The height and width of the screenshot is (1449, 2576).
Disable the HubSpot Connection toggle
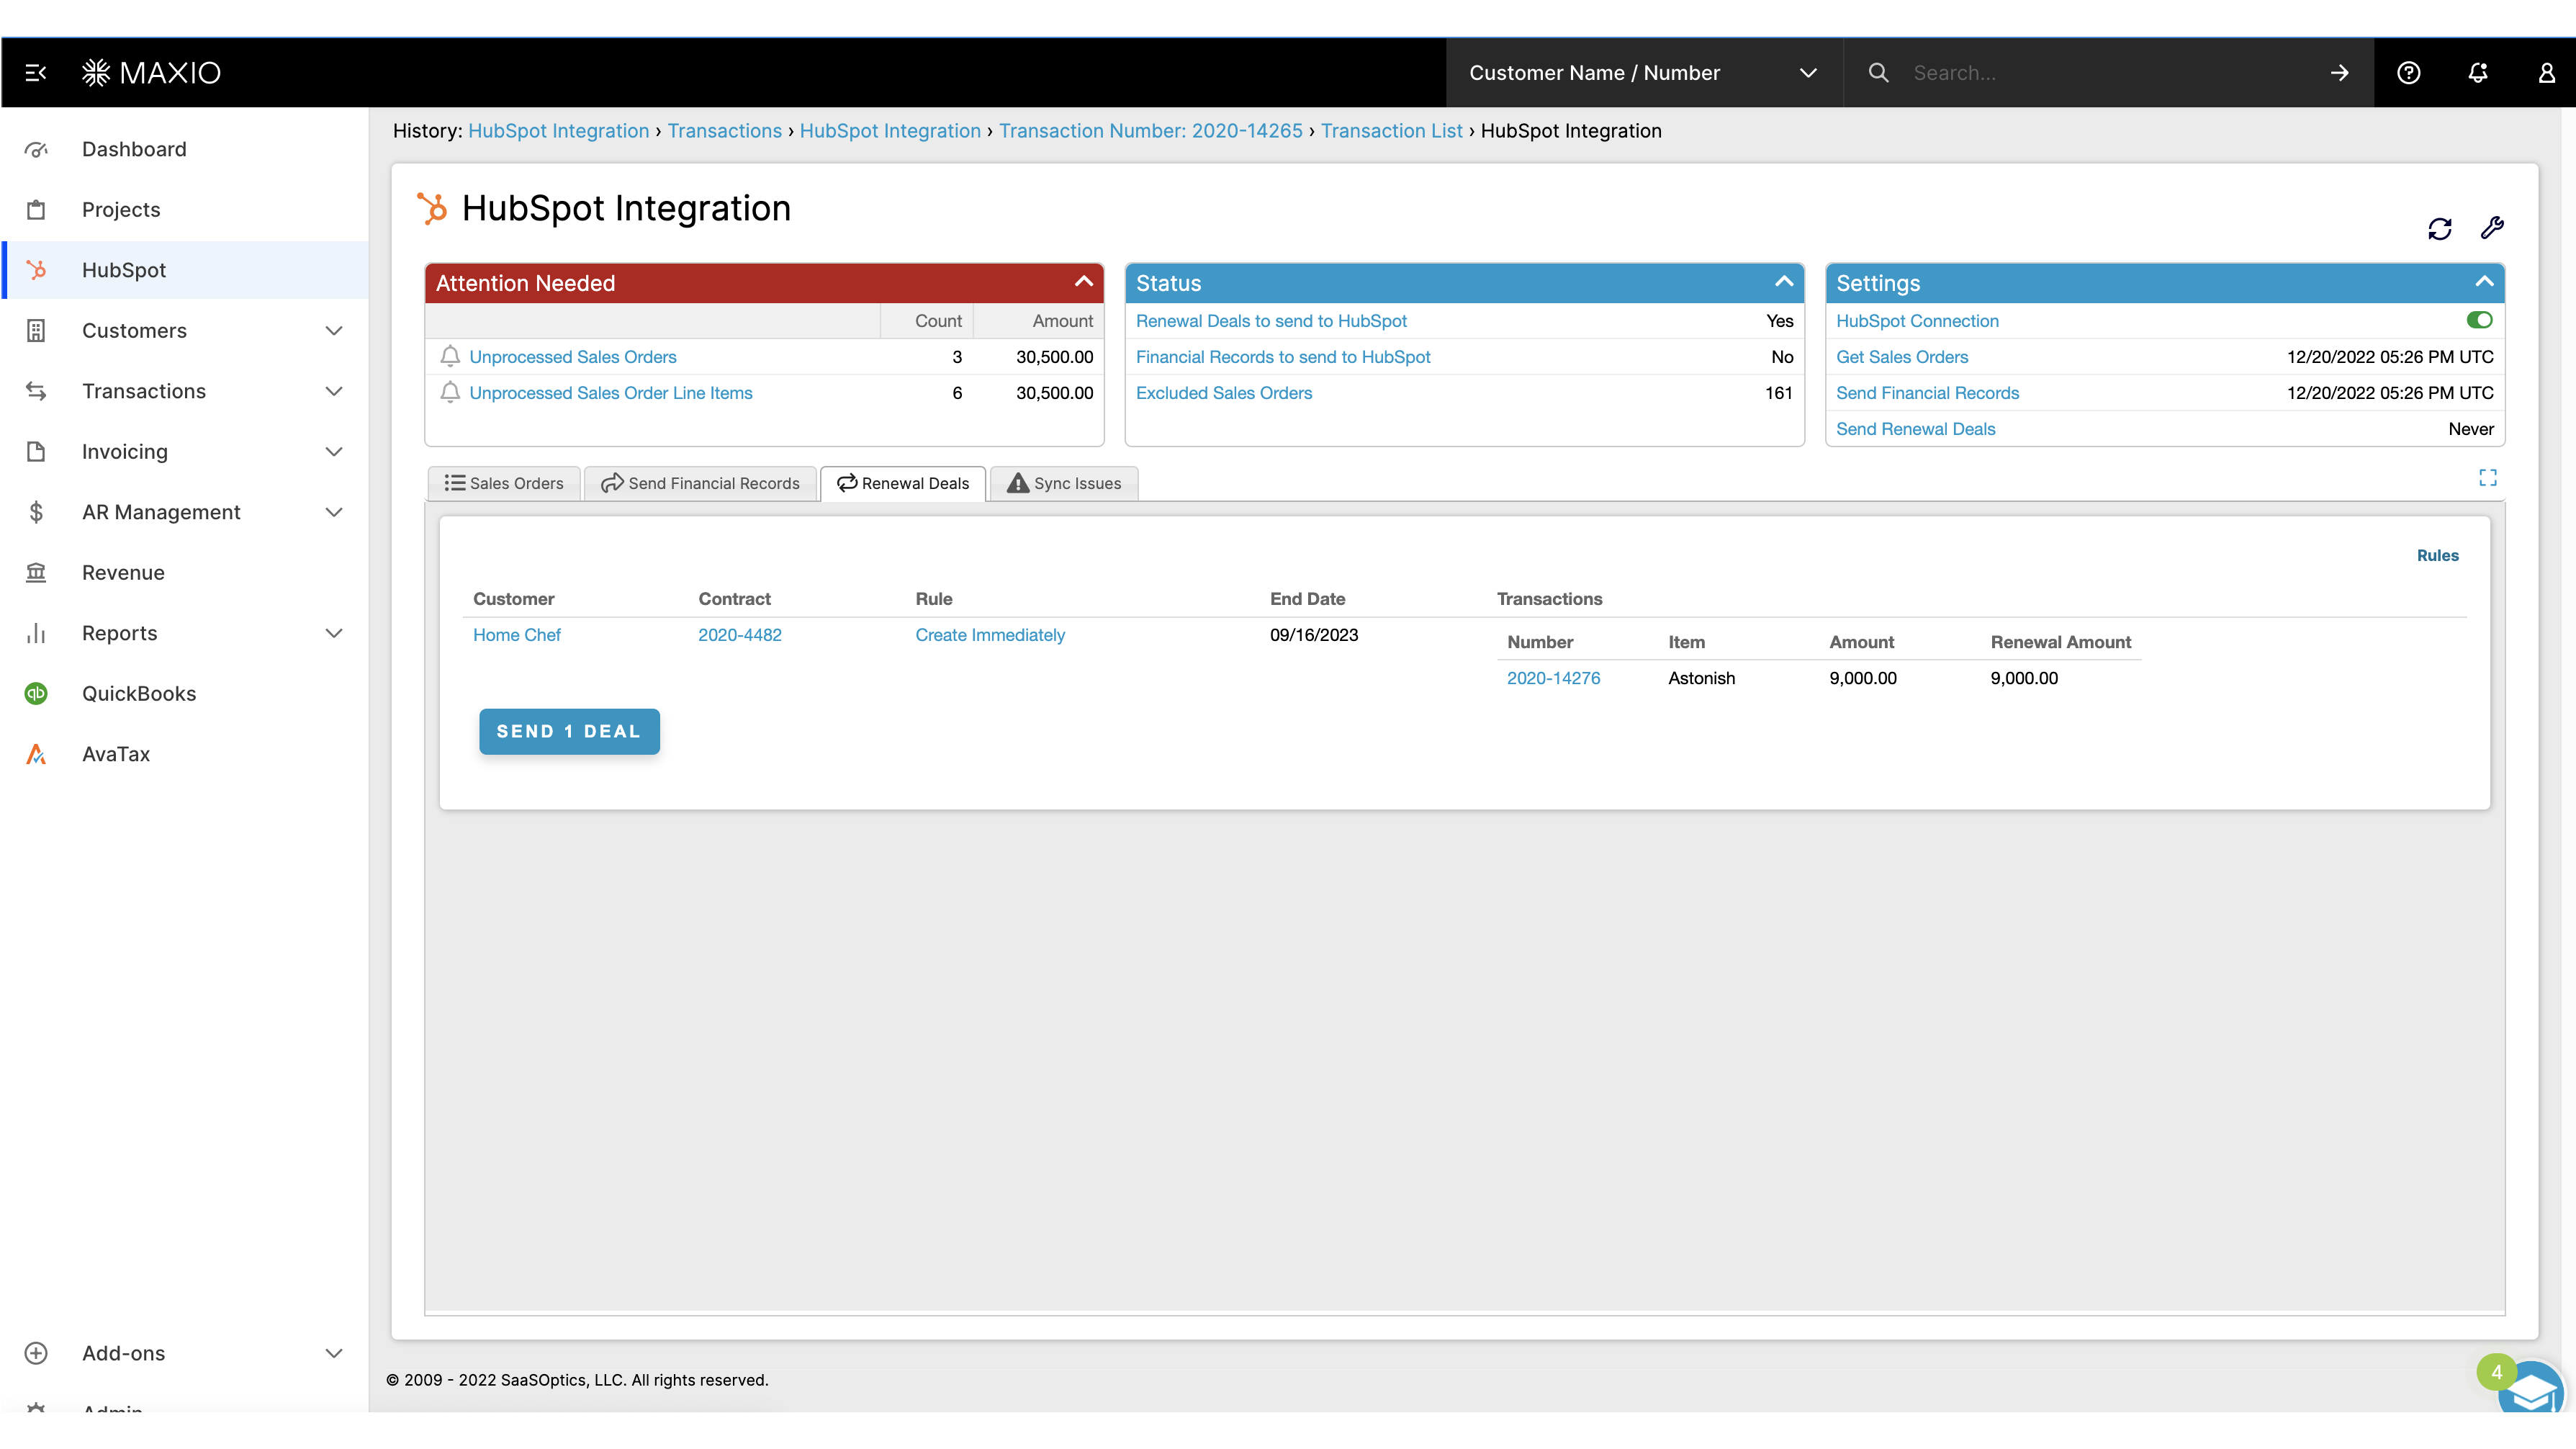(x=2480, y=320)
